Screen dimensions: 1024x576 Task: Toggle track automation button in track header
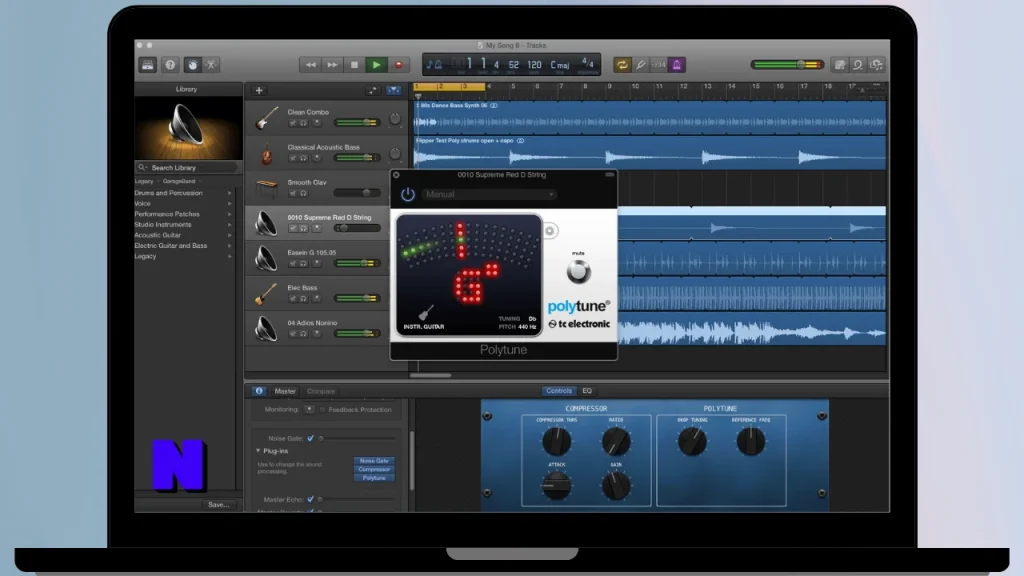click(x=372, y=90)
